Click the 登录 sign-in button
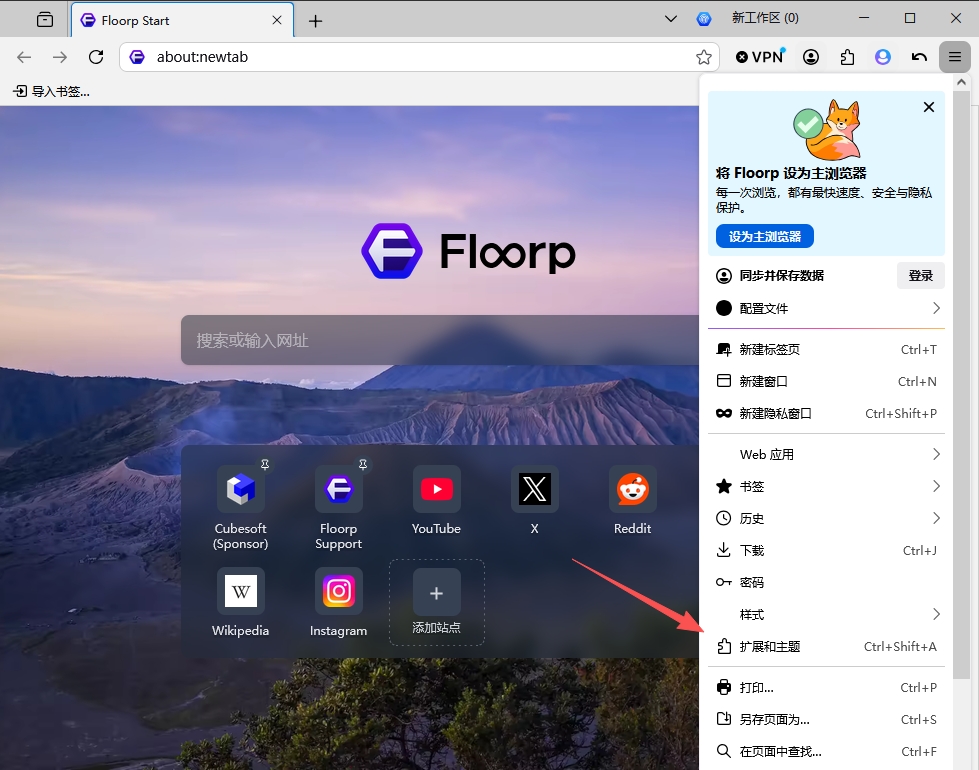Screen dimensions: 979x770 point(920,275)
